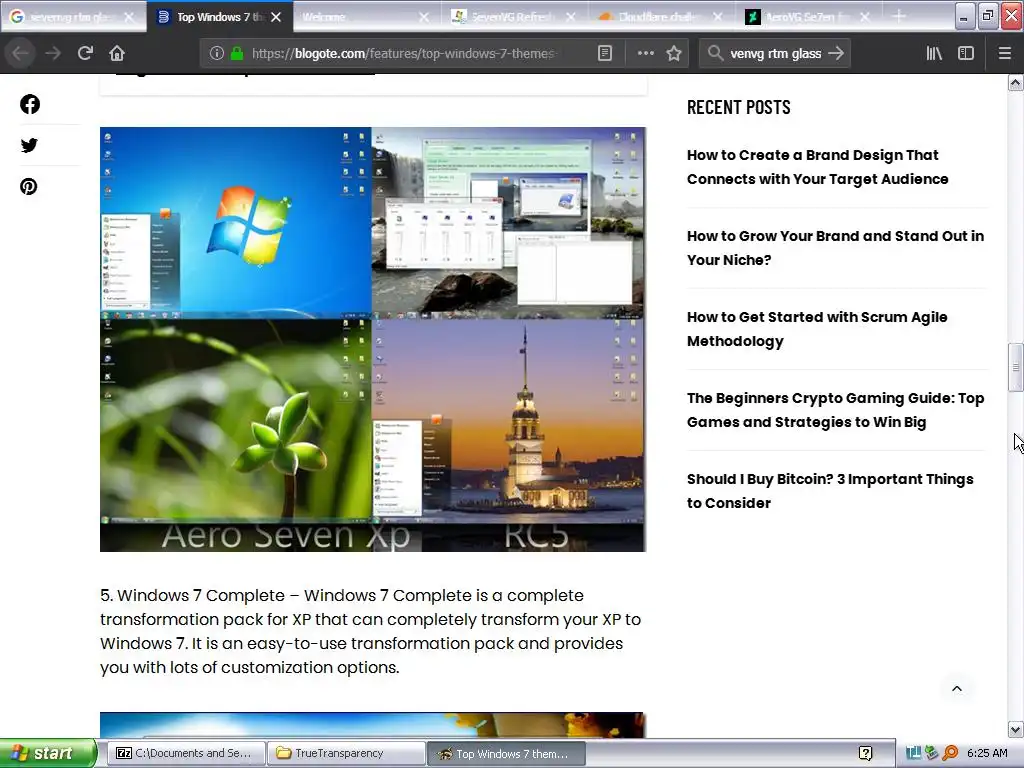The height and width of the screenshot is (768, 1024).
Task: Pin the article on Pinterest
Action: (29, 187)
